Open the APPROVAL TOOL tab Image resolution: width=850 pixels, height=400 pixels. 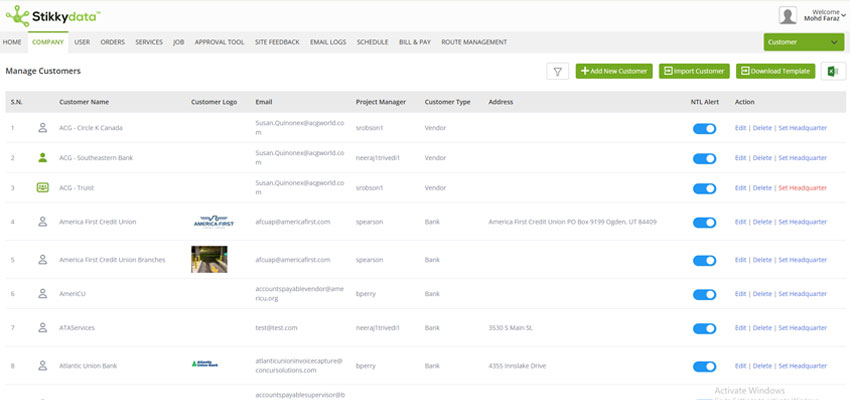click(220, 42)
